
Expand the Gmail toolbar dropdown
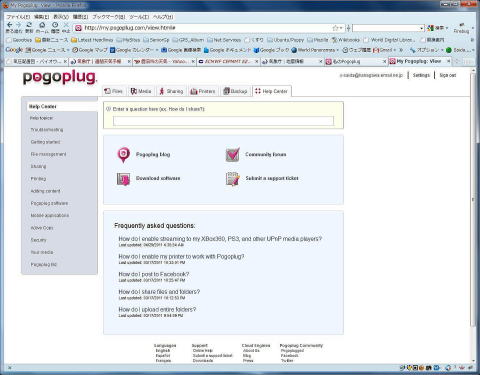pyautogui.click(x=395, y=50)
